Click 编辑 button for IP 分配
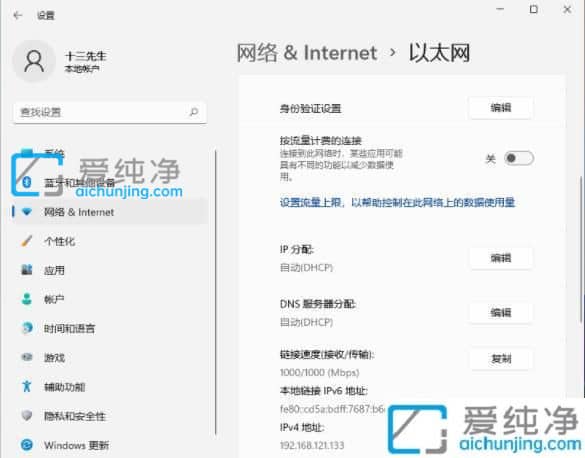Screen dimensions: 585x458 pyautogui.click(x=501, y=258)
